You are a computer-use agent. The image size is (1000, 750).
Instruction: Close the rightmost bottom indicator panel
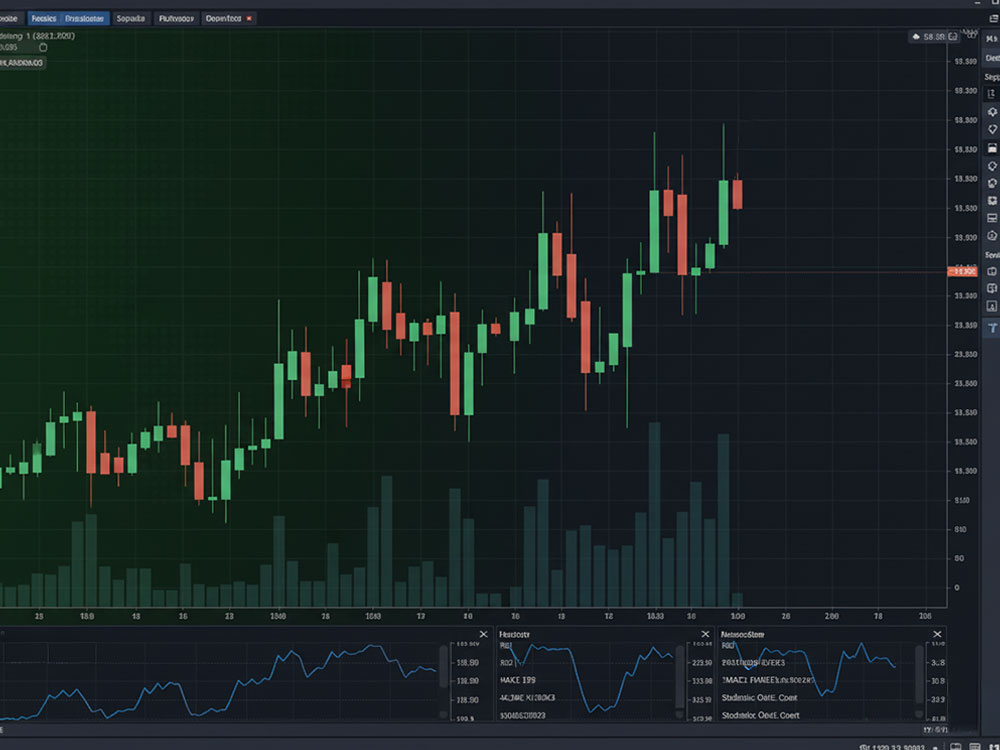point(937,634)
